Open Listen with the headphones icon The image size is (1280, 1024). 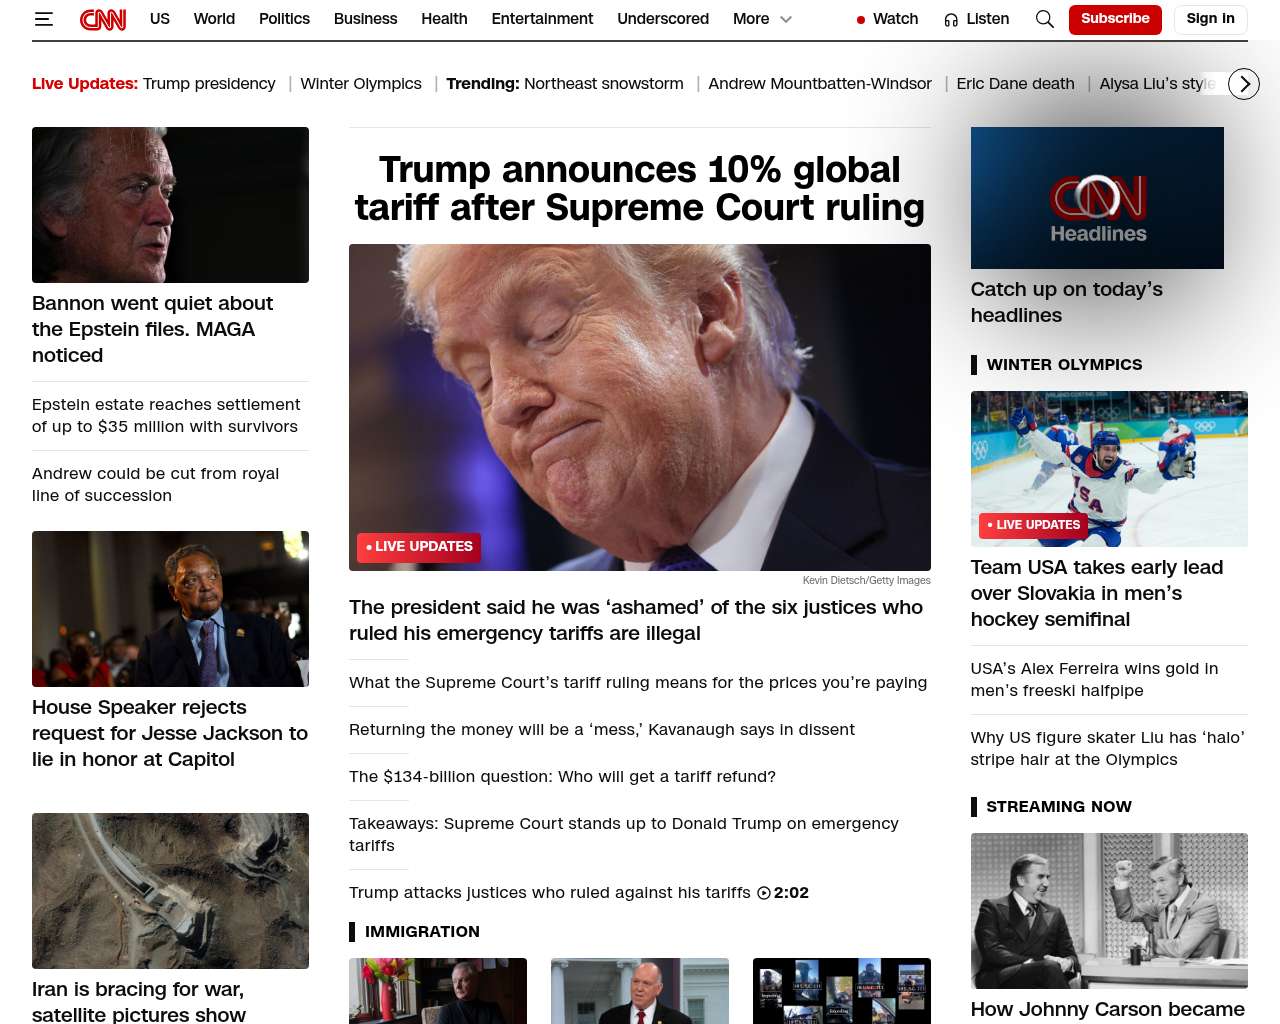click(977, 19)
